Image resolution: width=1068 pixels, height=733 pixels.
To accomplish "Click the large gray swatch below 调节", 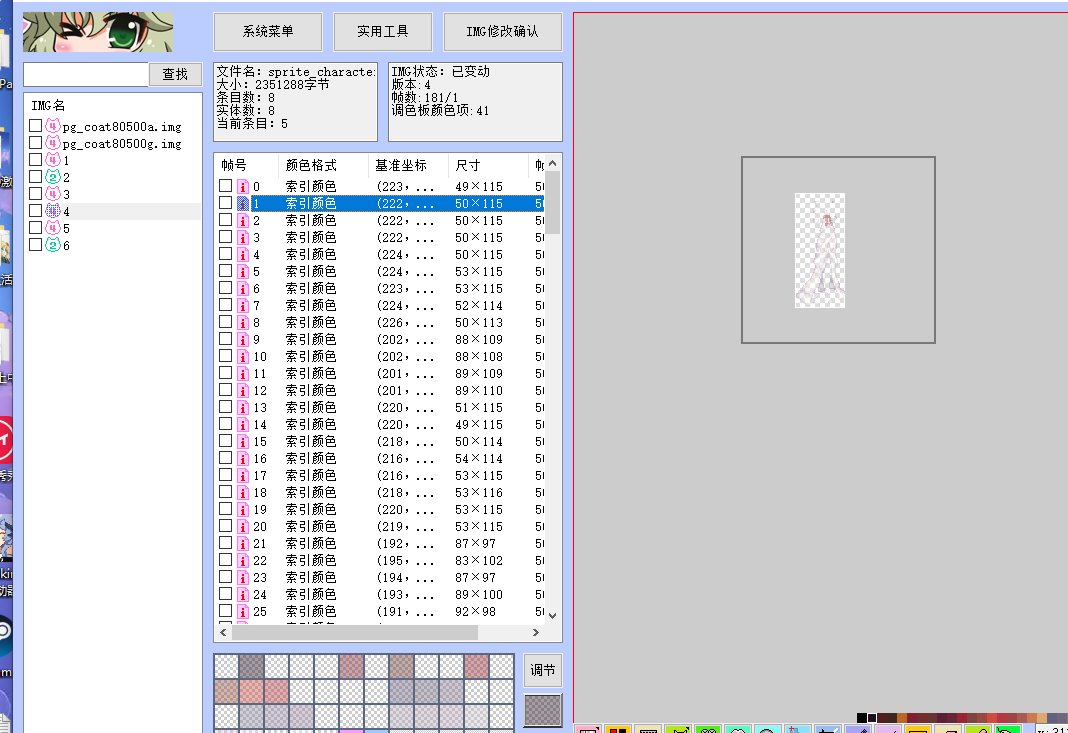I will pos(543,711).
